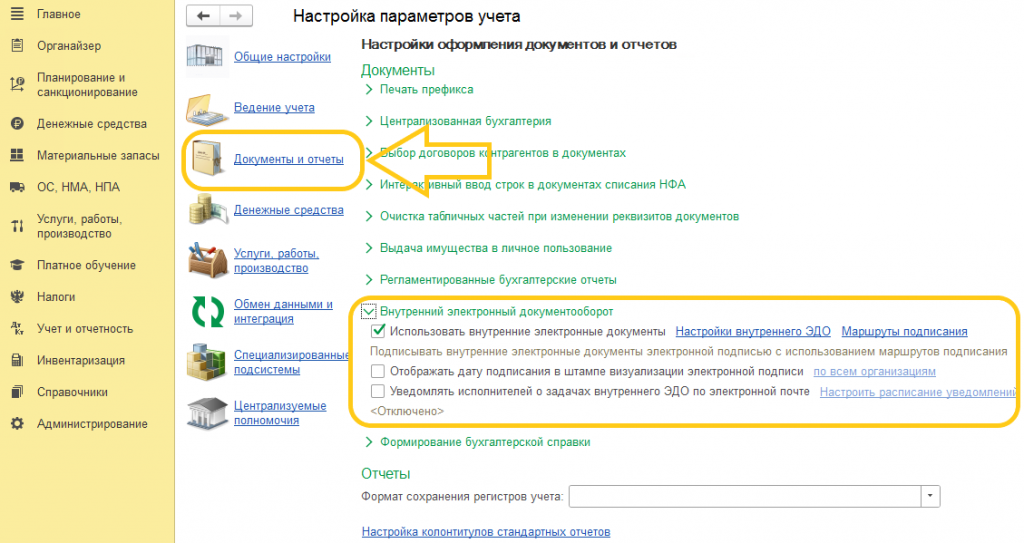Open the Инвентаризация menu section
Image resolution: width=1024 pixels, height=543 pixels.
coord(81,360)
